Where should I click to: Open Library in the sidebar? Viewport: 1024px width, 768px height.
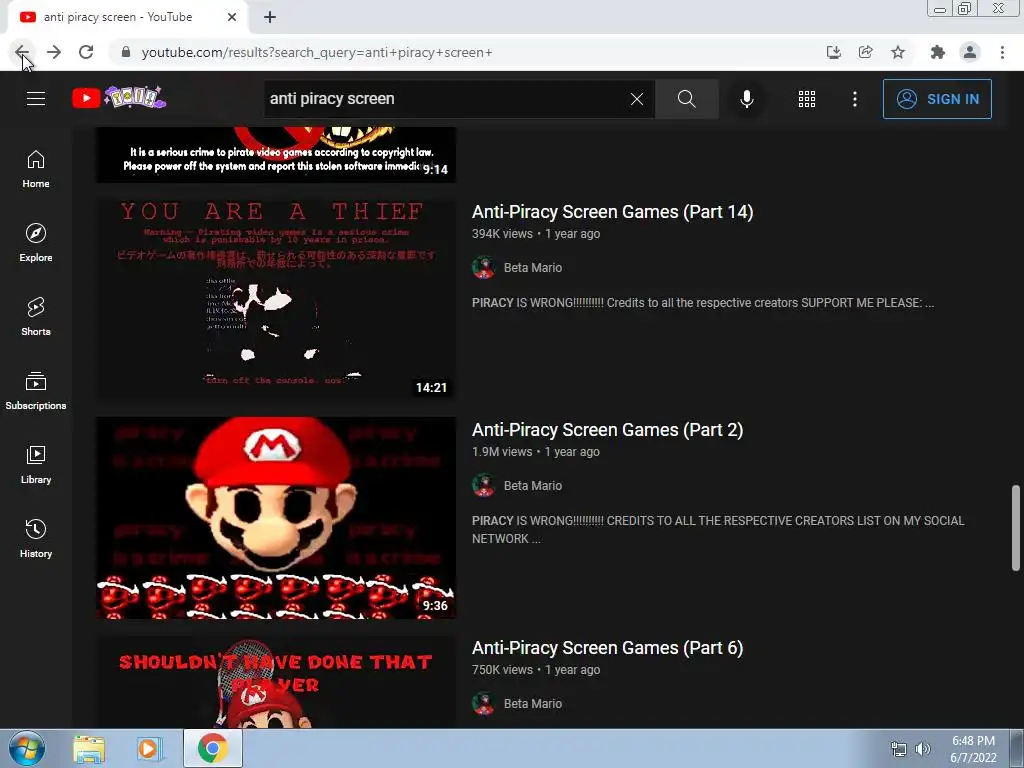(36, 464)
